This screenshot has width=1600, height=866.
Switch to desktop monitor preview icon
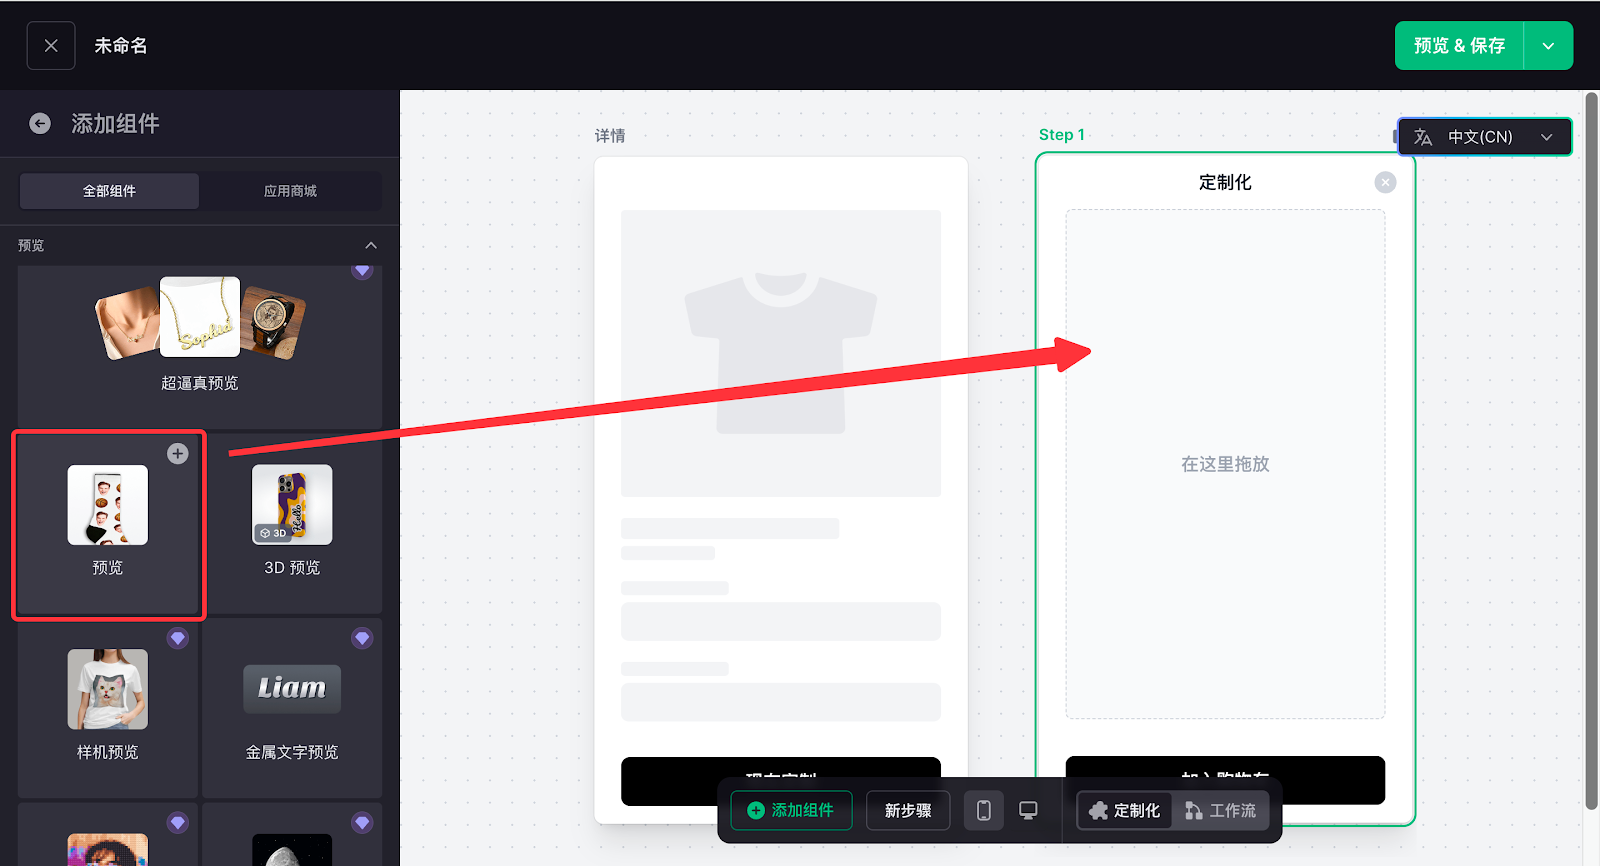click(1028, 810)
